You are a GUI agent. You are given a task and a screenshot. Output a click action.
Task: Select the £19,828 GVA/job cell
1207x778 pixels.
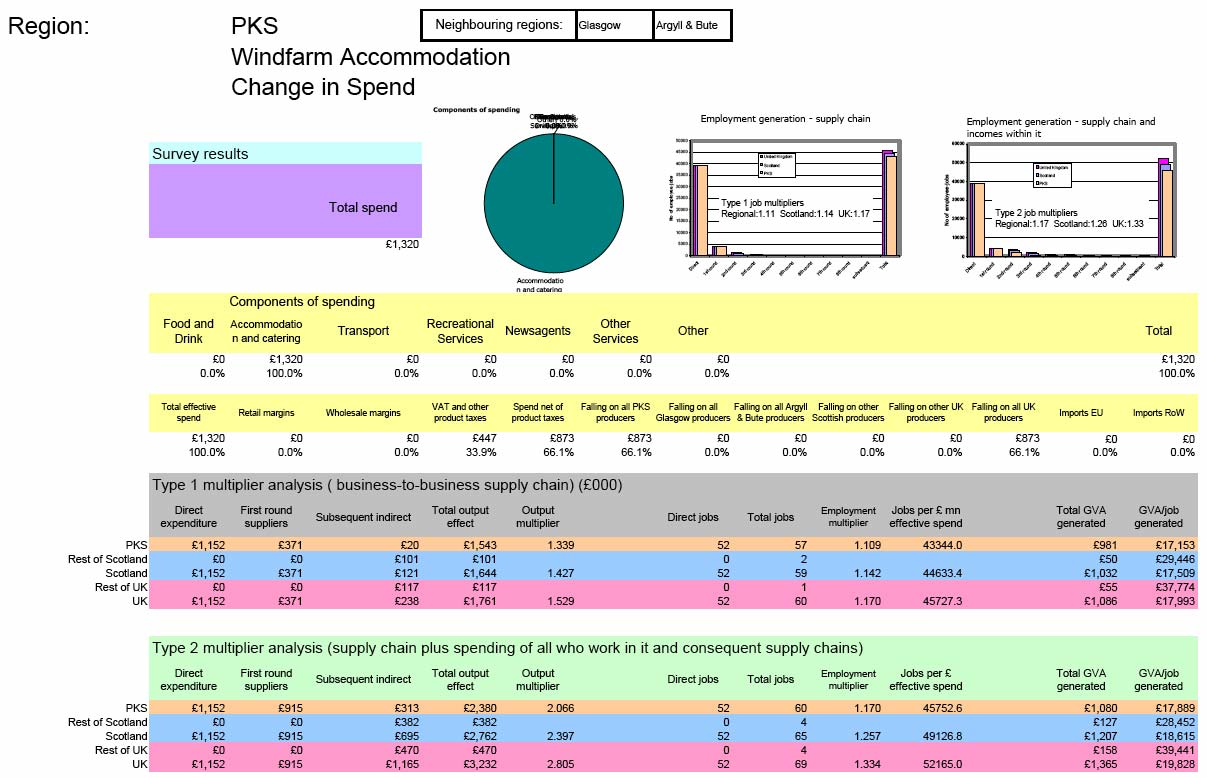(1174, 764)
